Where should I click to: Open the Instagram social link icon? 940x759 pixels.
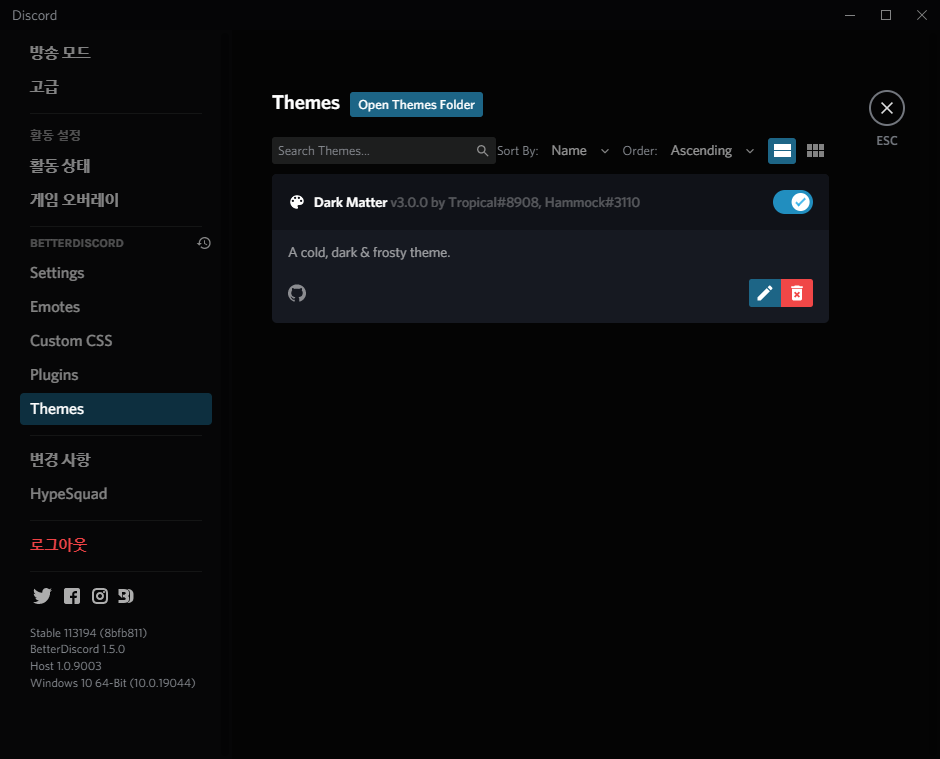(x=100, y=596)
